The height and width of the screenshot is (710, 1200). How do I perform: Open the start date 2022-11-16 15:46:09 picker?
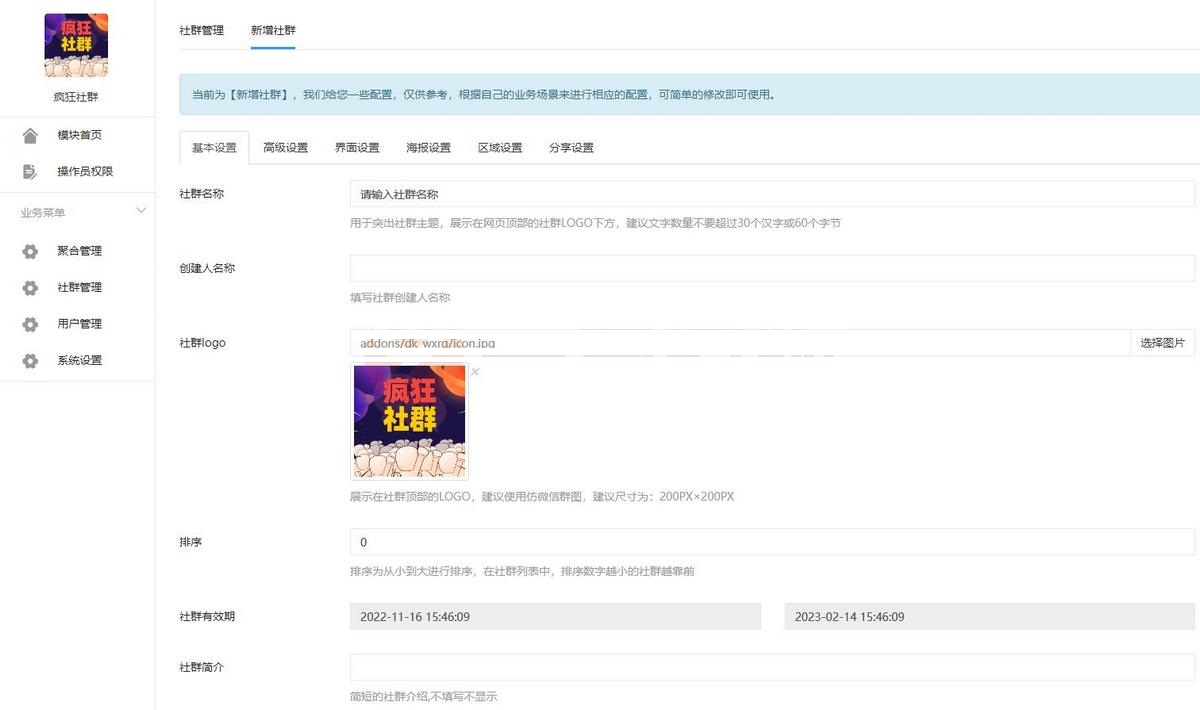coord(555,616)
